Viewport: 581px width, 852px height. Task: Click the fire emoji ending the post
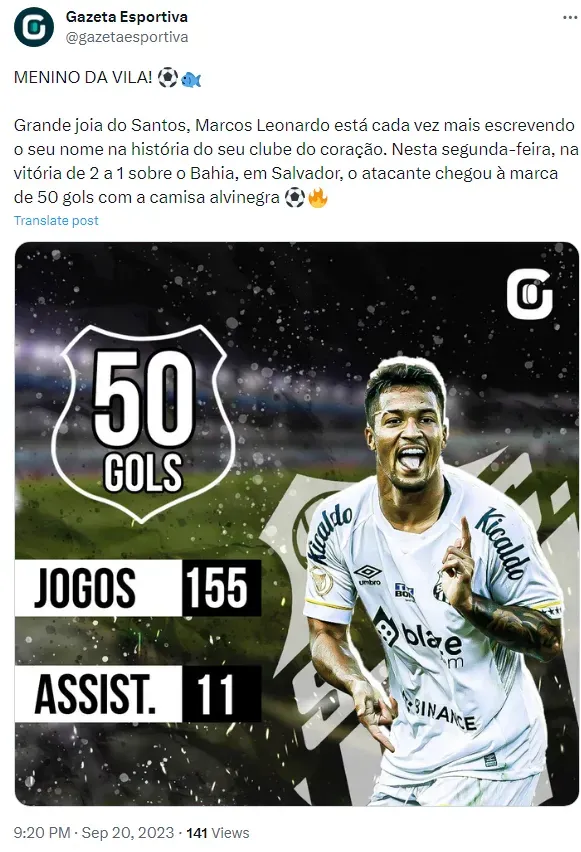tap(318, 197)
